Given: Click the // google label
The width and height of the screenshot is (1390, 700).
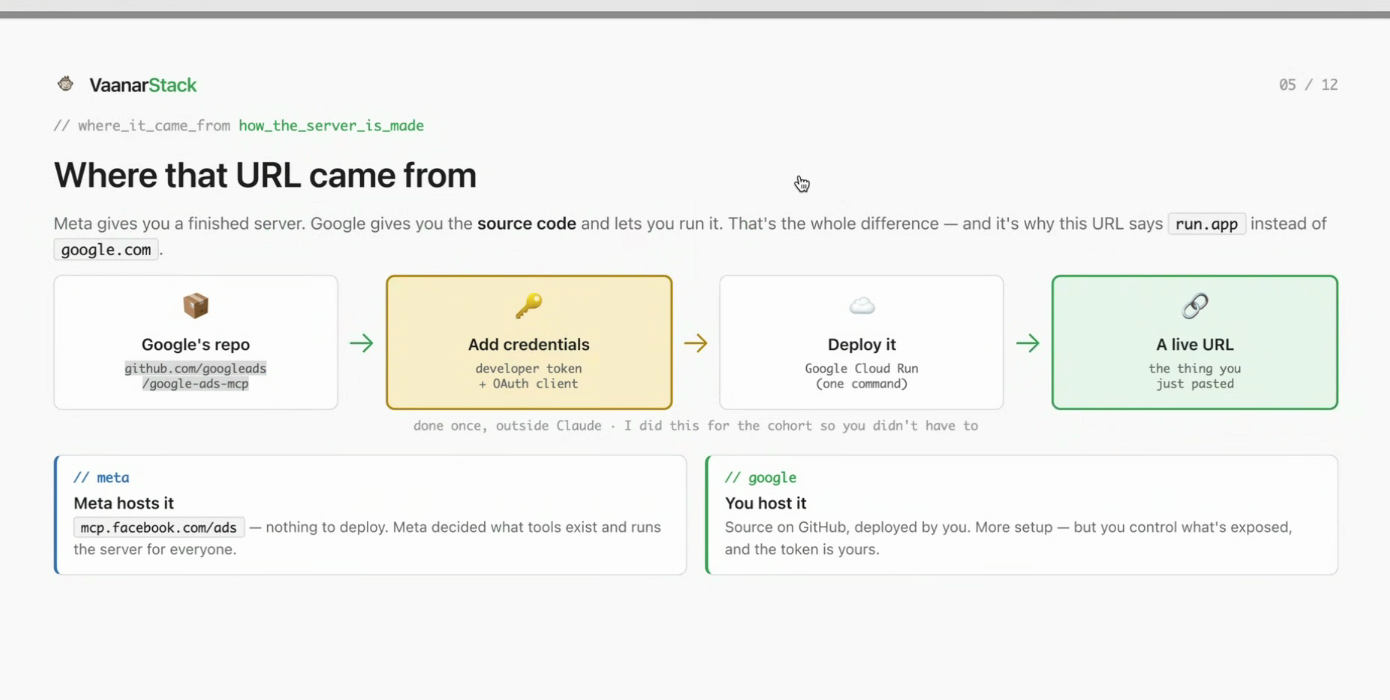Looking at the screenshot, I should pos(761,478).
